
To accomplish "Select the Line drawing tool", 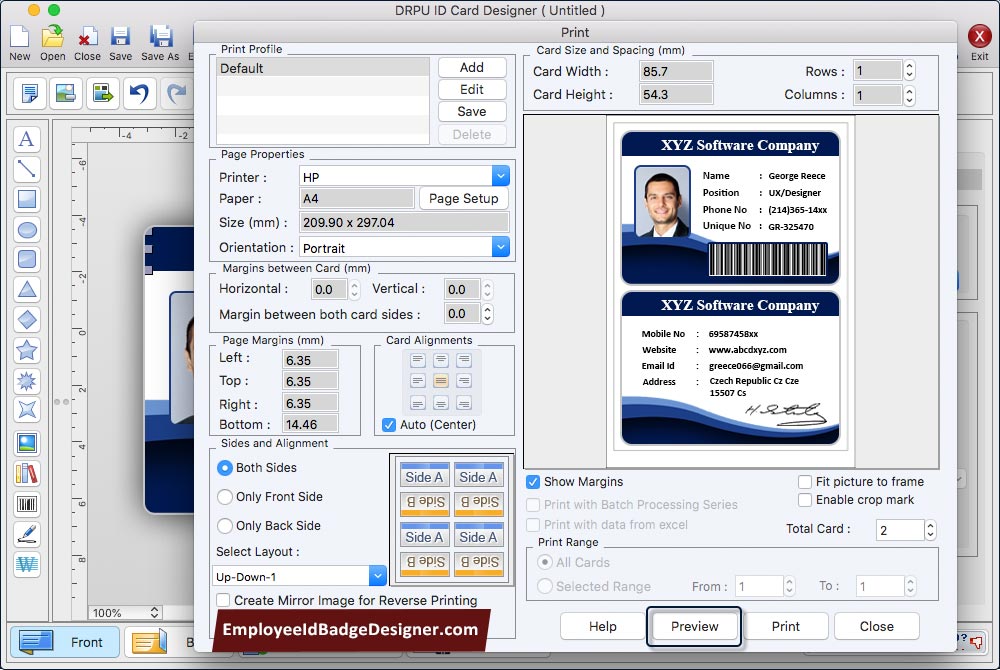I will click(27, 169).
